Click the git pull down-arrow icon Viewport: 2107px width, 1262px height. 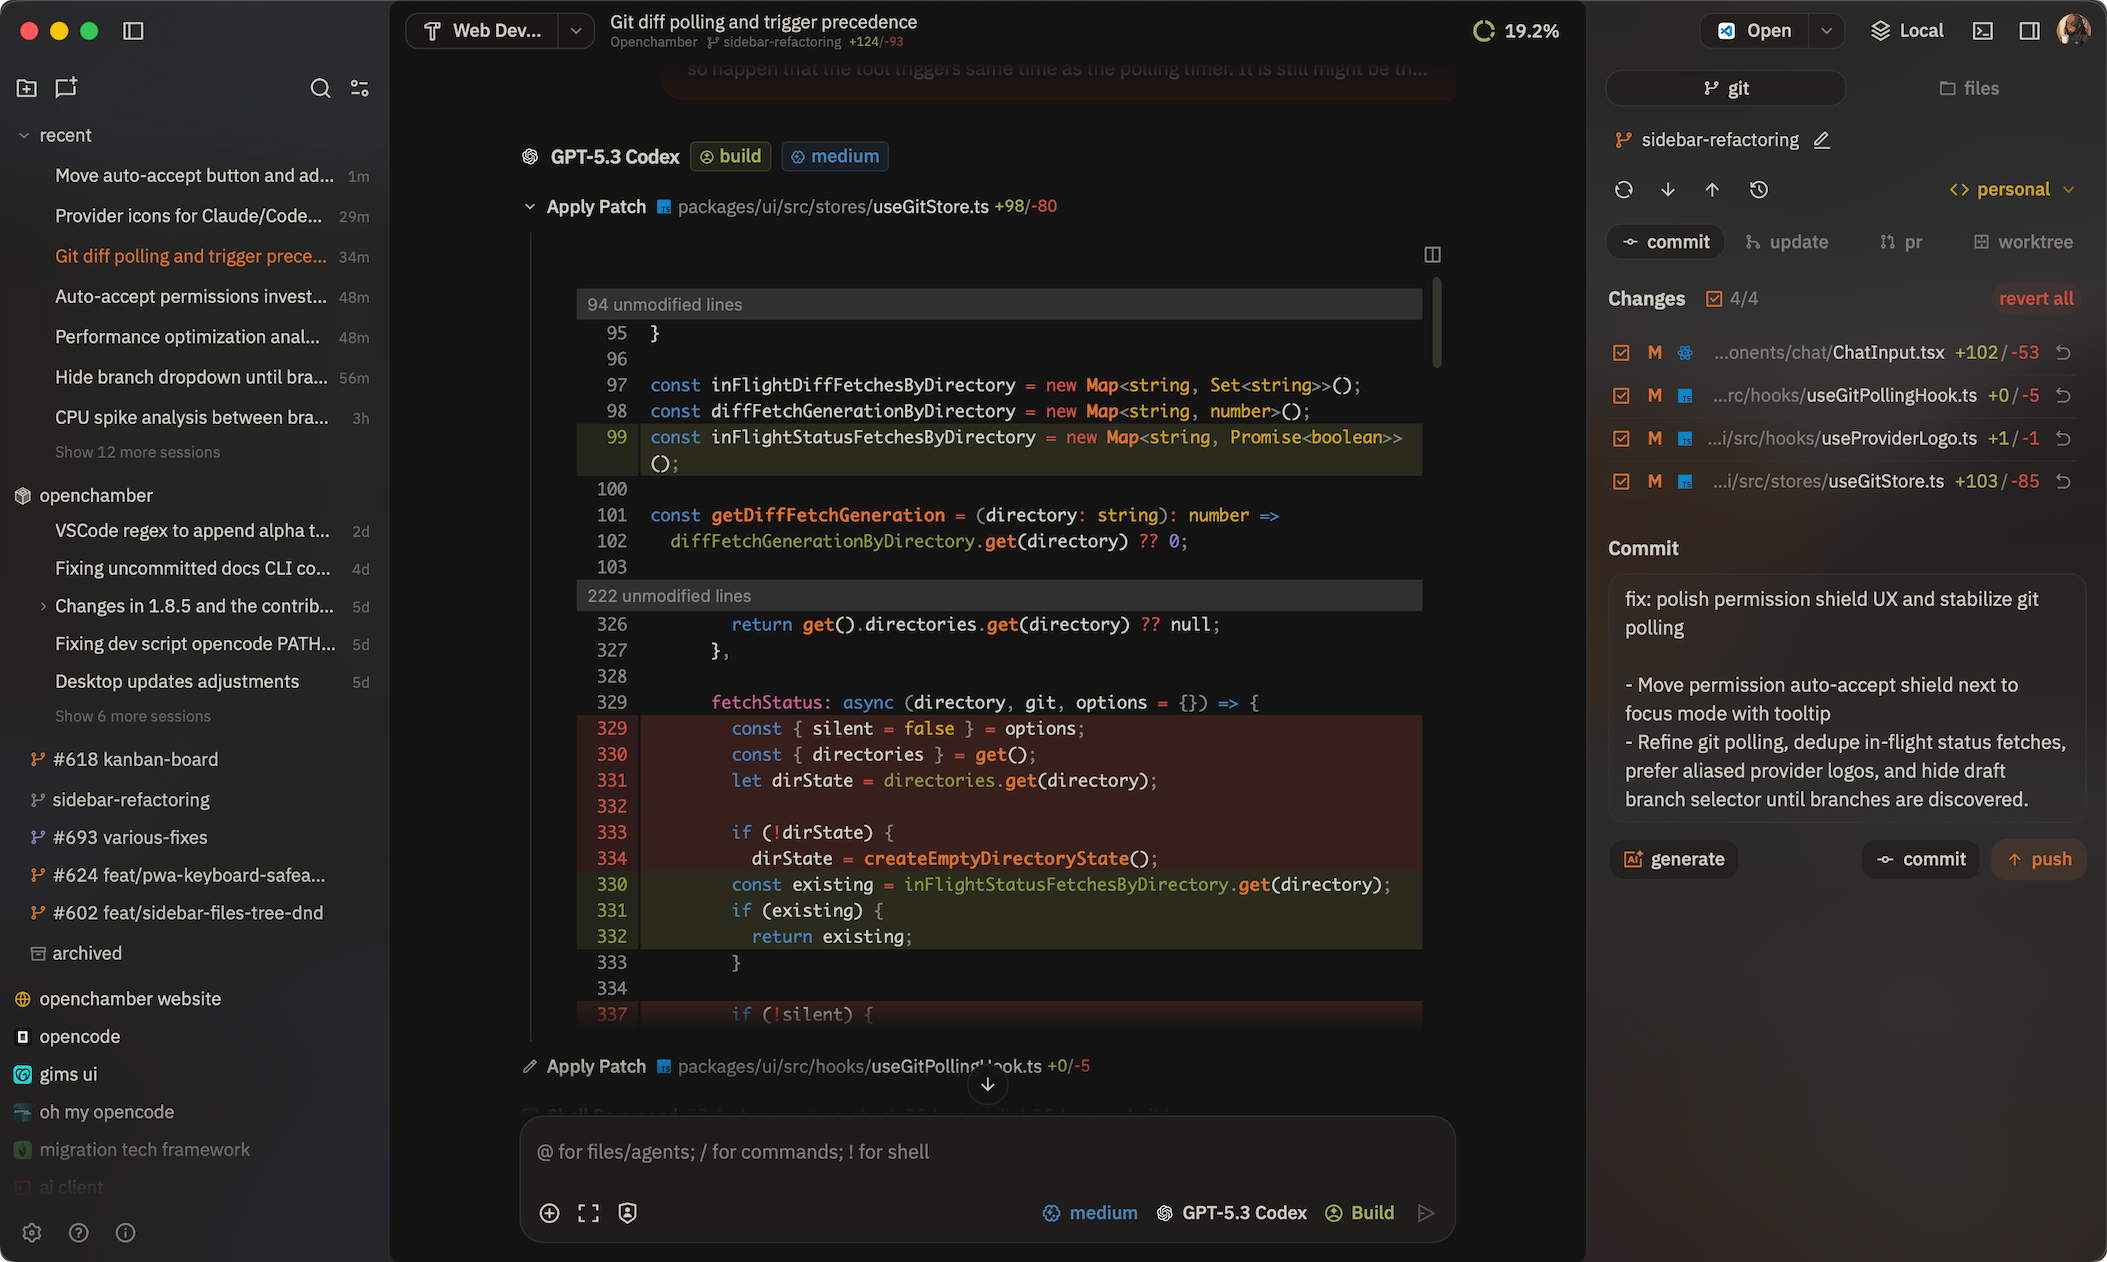tap(1668, 190)
